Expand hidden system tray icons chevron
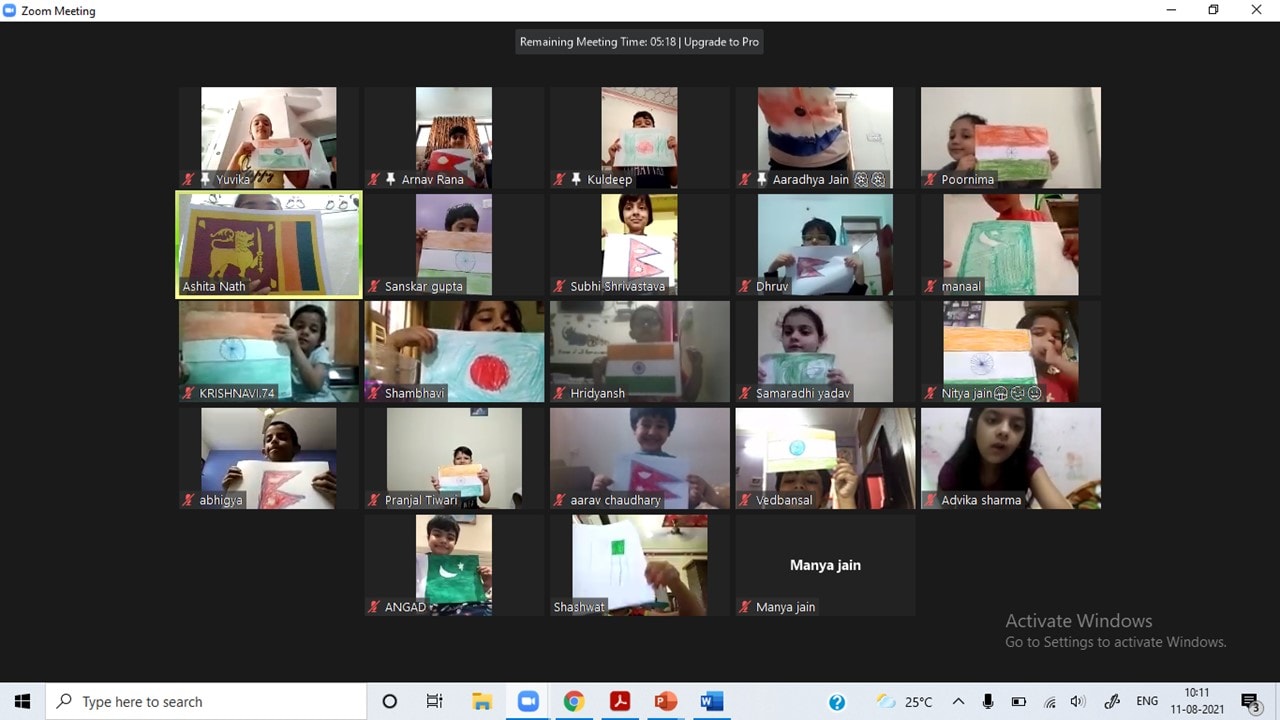Viewport: 1280px width, 720px height. click(x=958, y=702)
